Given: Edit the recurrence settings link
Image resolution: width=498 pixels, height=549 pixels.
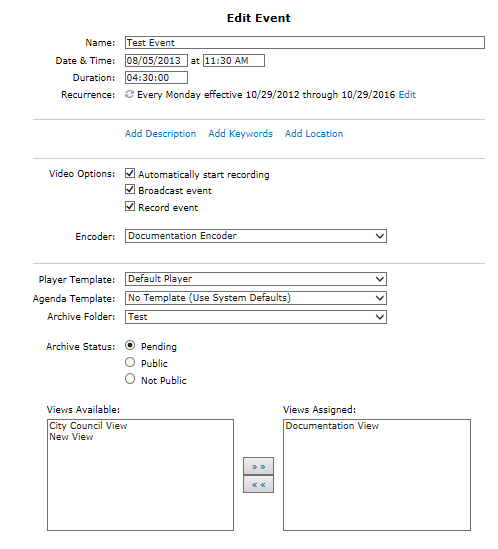Looking at the screenshot, I should pos(407,95).
